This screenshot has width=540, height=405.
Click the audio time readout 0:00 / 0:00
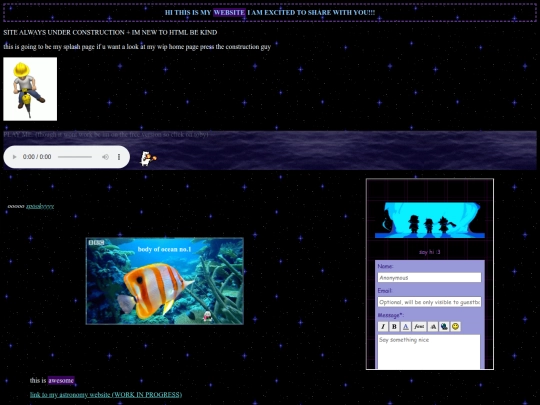point(37,157)
